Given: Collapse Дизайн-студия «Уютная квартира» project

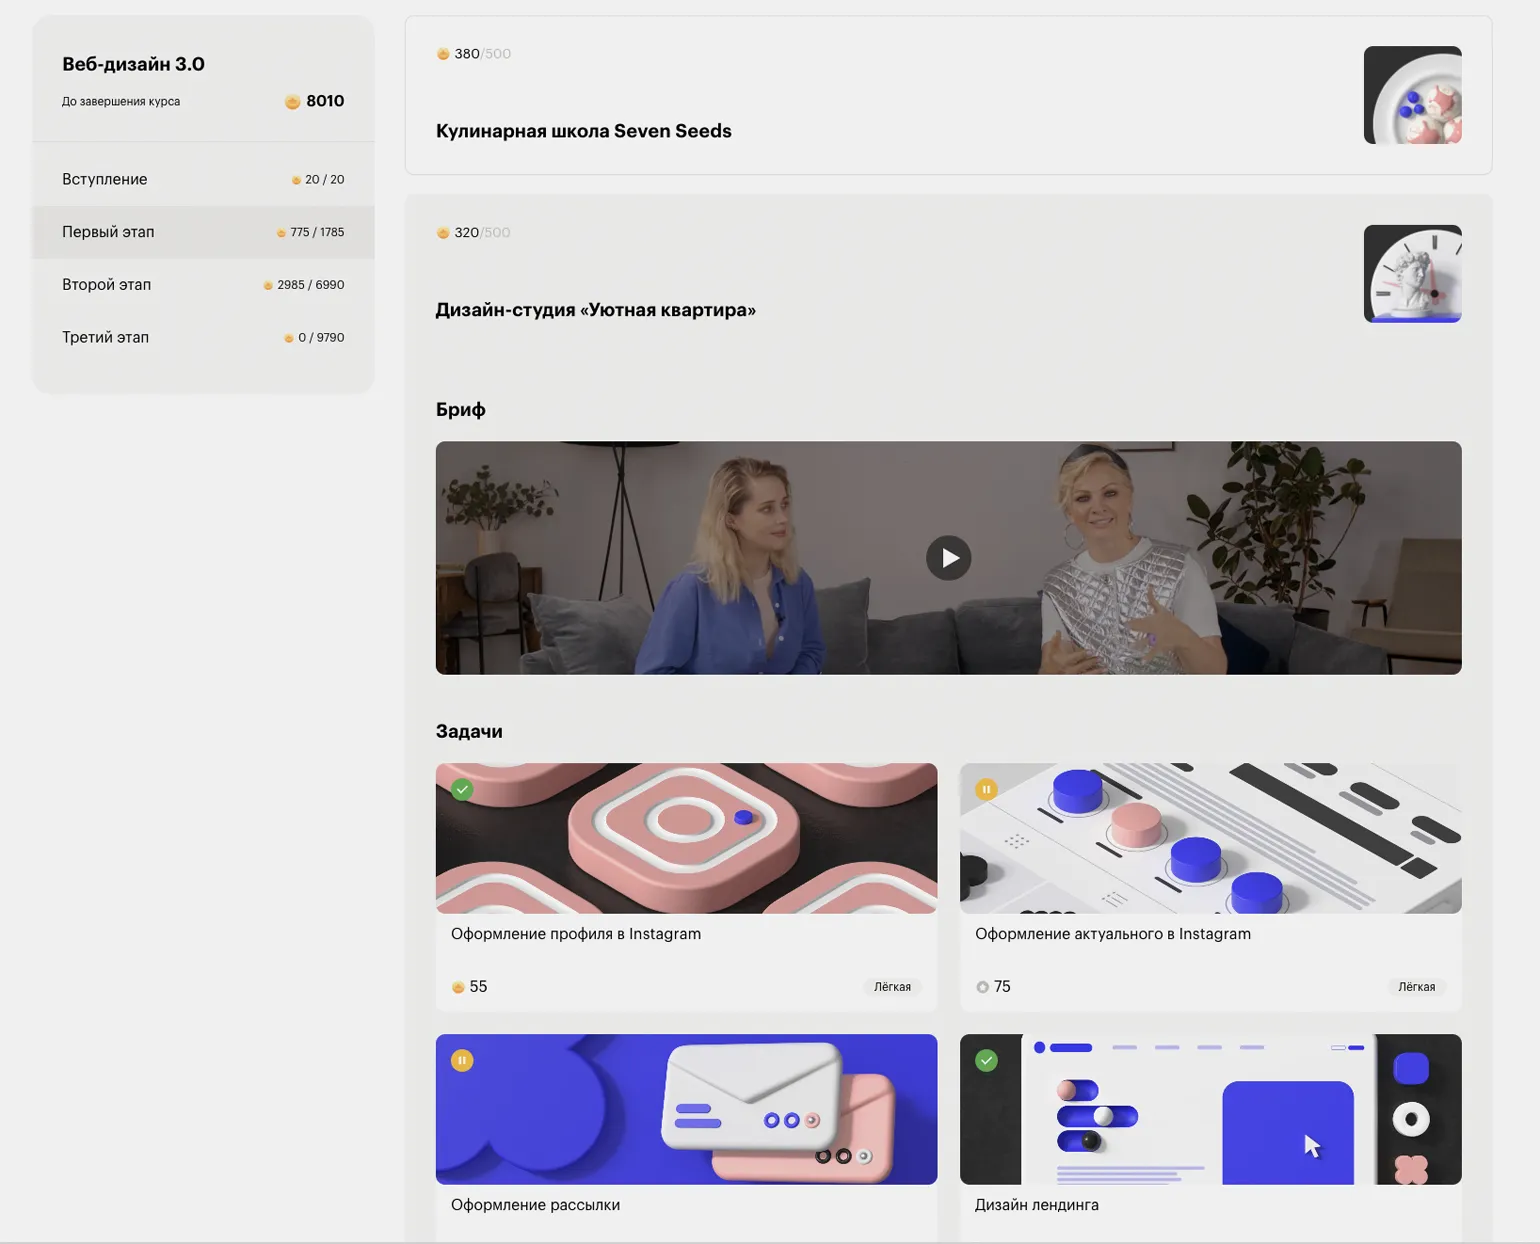Looking at the screenshot, I should [595, 310].
